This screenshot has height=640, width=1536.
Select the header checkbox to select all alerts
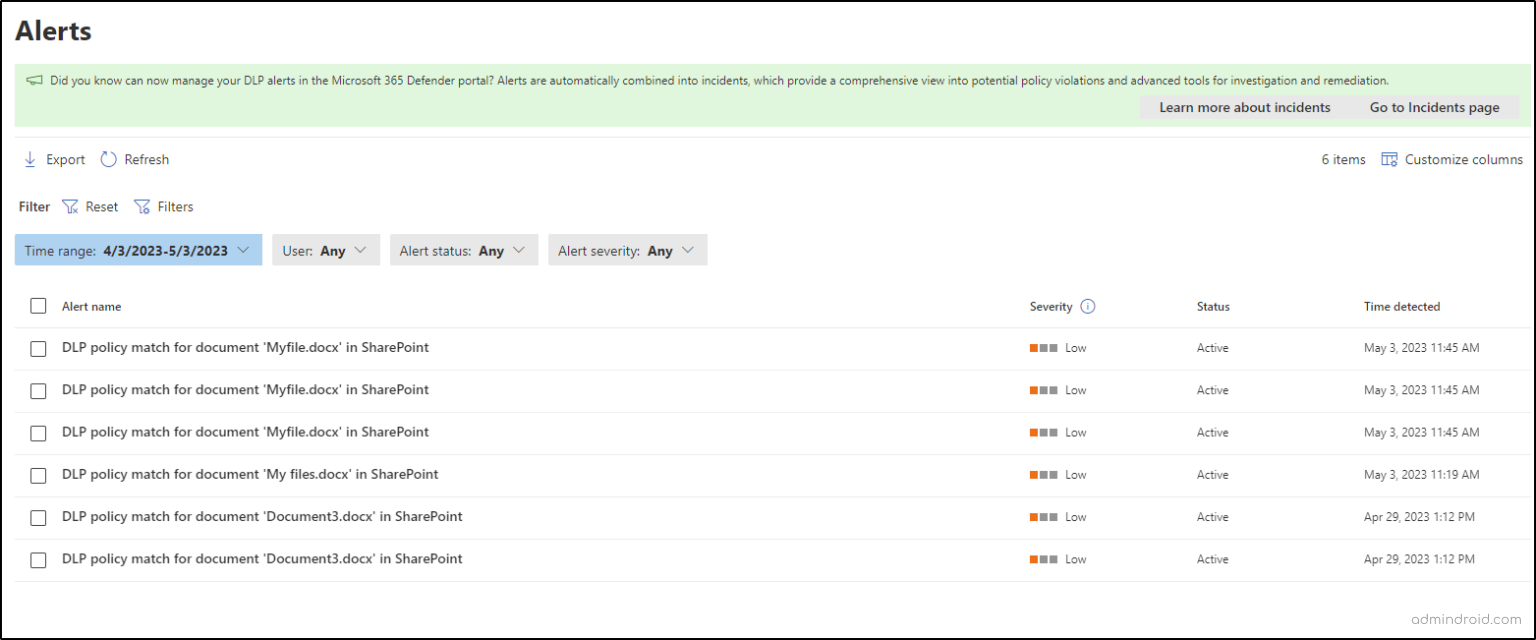point(38,306)
